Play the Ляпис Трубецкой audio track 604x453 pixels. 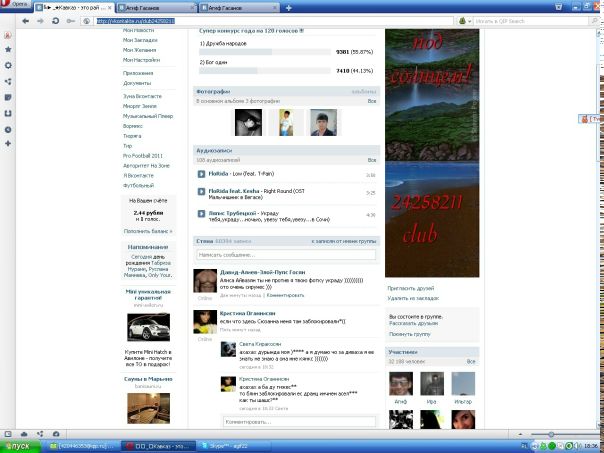click(201, 214)
